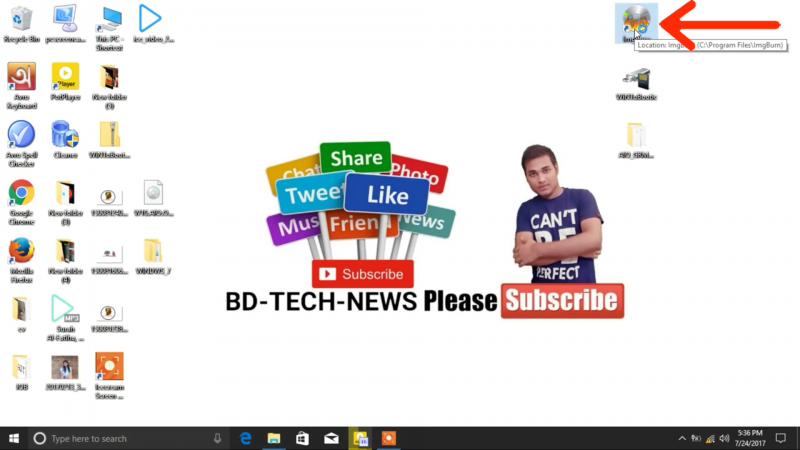
Task: Select This PC - Shortcut icon
Action: click(109, 28)
